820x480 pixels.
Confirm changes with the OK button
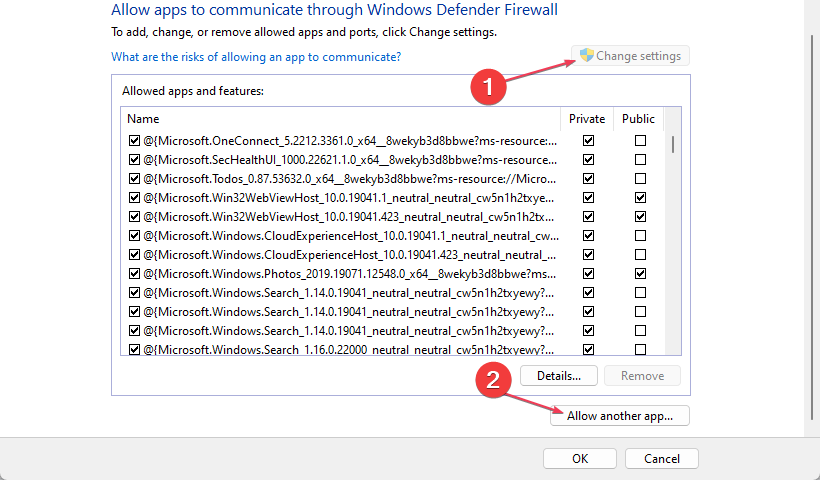pyautogui.click(x=580, y=459)
